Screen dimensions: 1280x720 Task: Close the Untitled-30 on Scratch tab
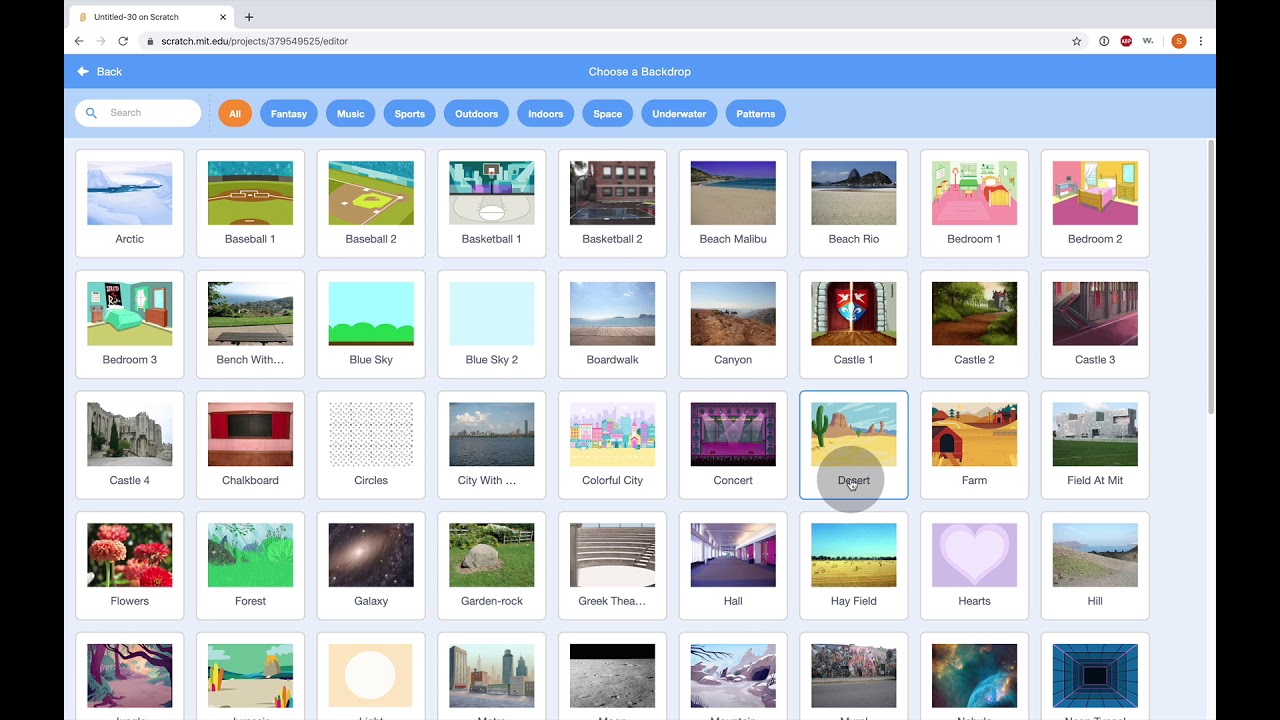[223, 17]
